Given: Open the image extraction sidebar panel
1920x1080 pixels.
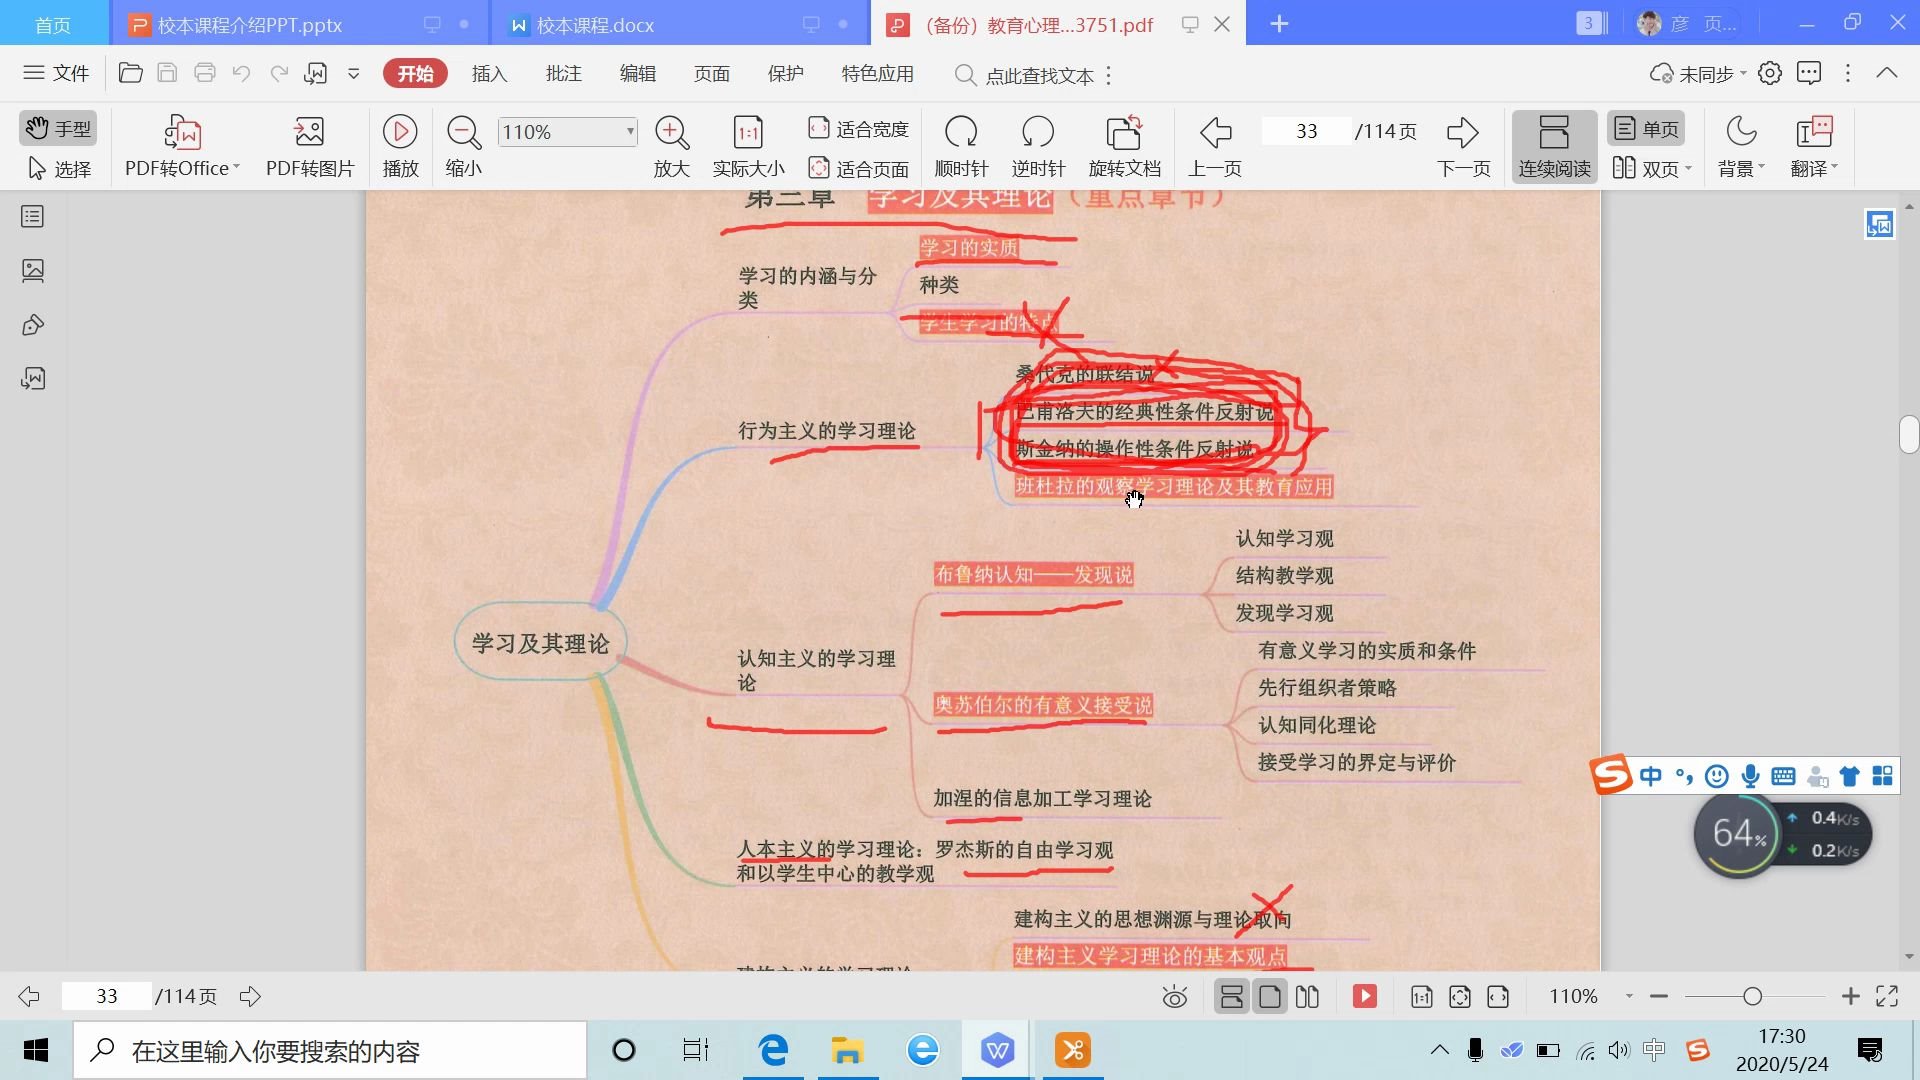Looking at the screenshot, I should pyautogui.click(x=33, y=270).
